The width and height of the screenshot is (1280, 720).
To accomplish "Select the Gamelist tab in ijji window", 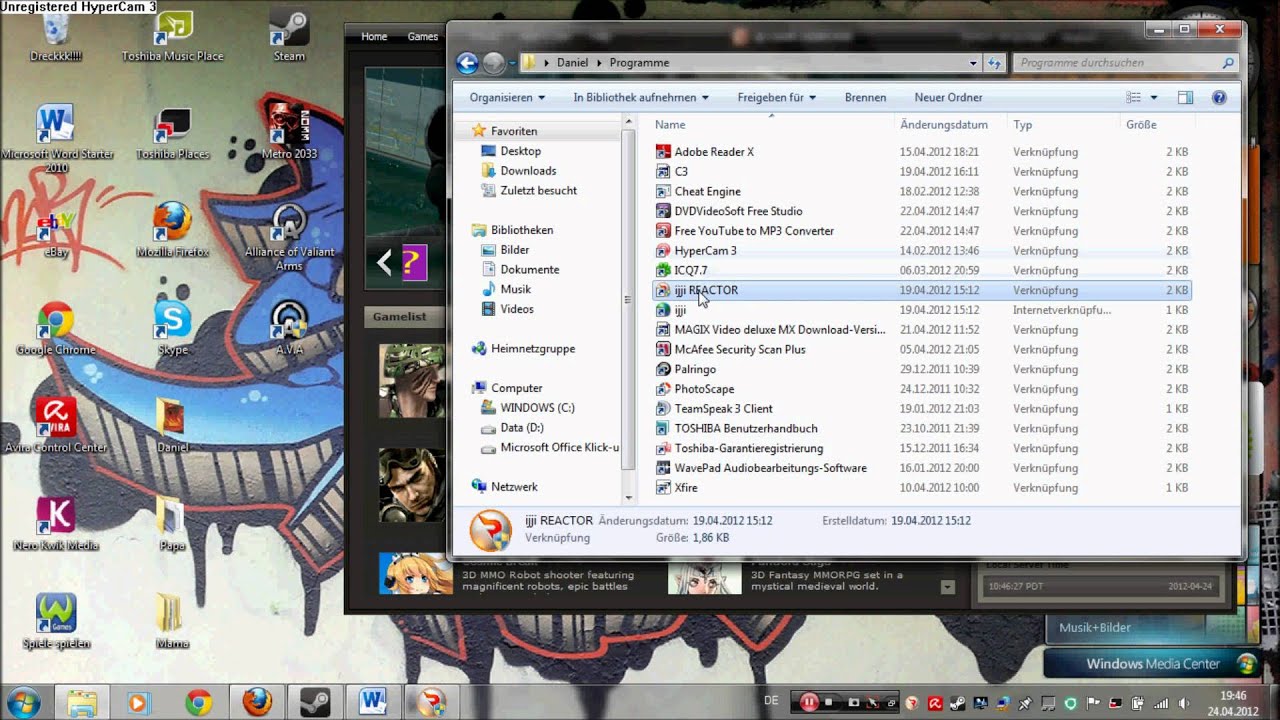I will click(x=399, y=316).
